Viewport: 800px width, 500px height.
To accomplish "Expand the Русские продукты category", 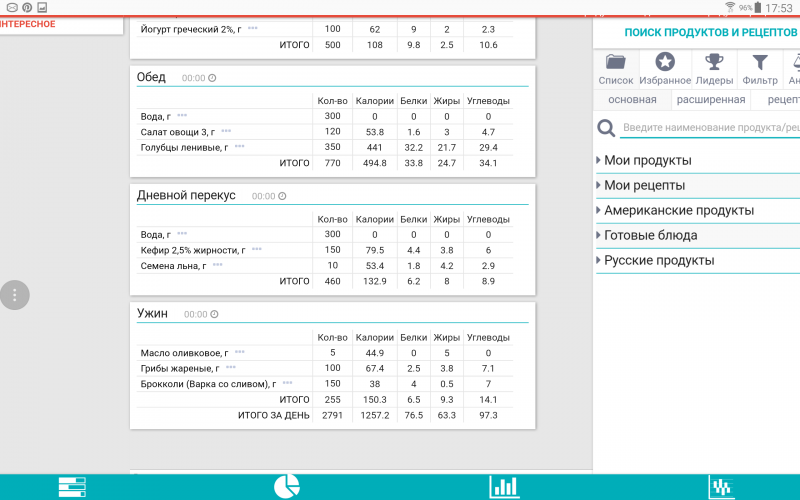I will tap(658, 261).
